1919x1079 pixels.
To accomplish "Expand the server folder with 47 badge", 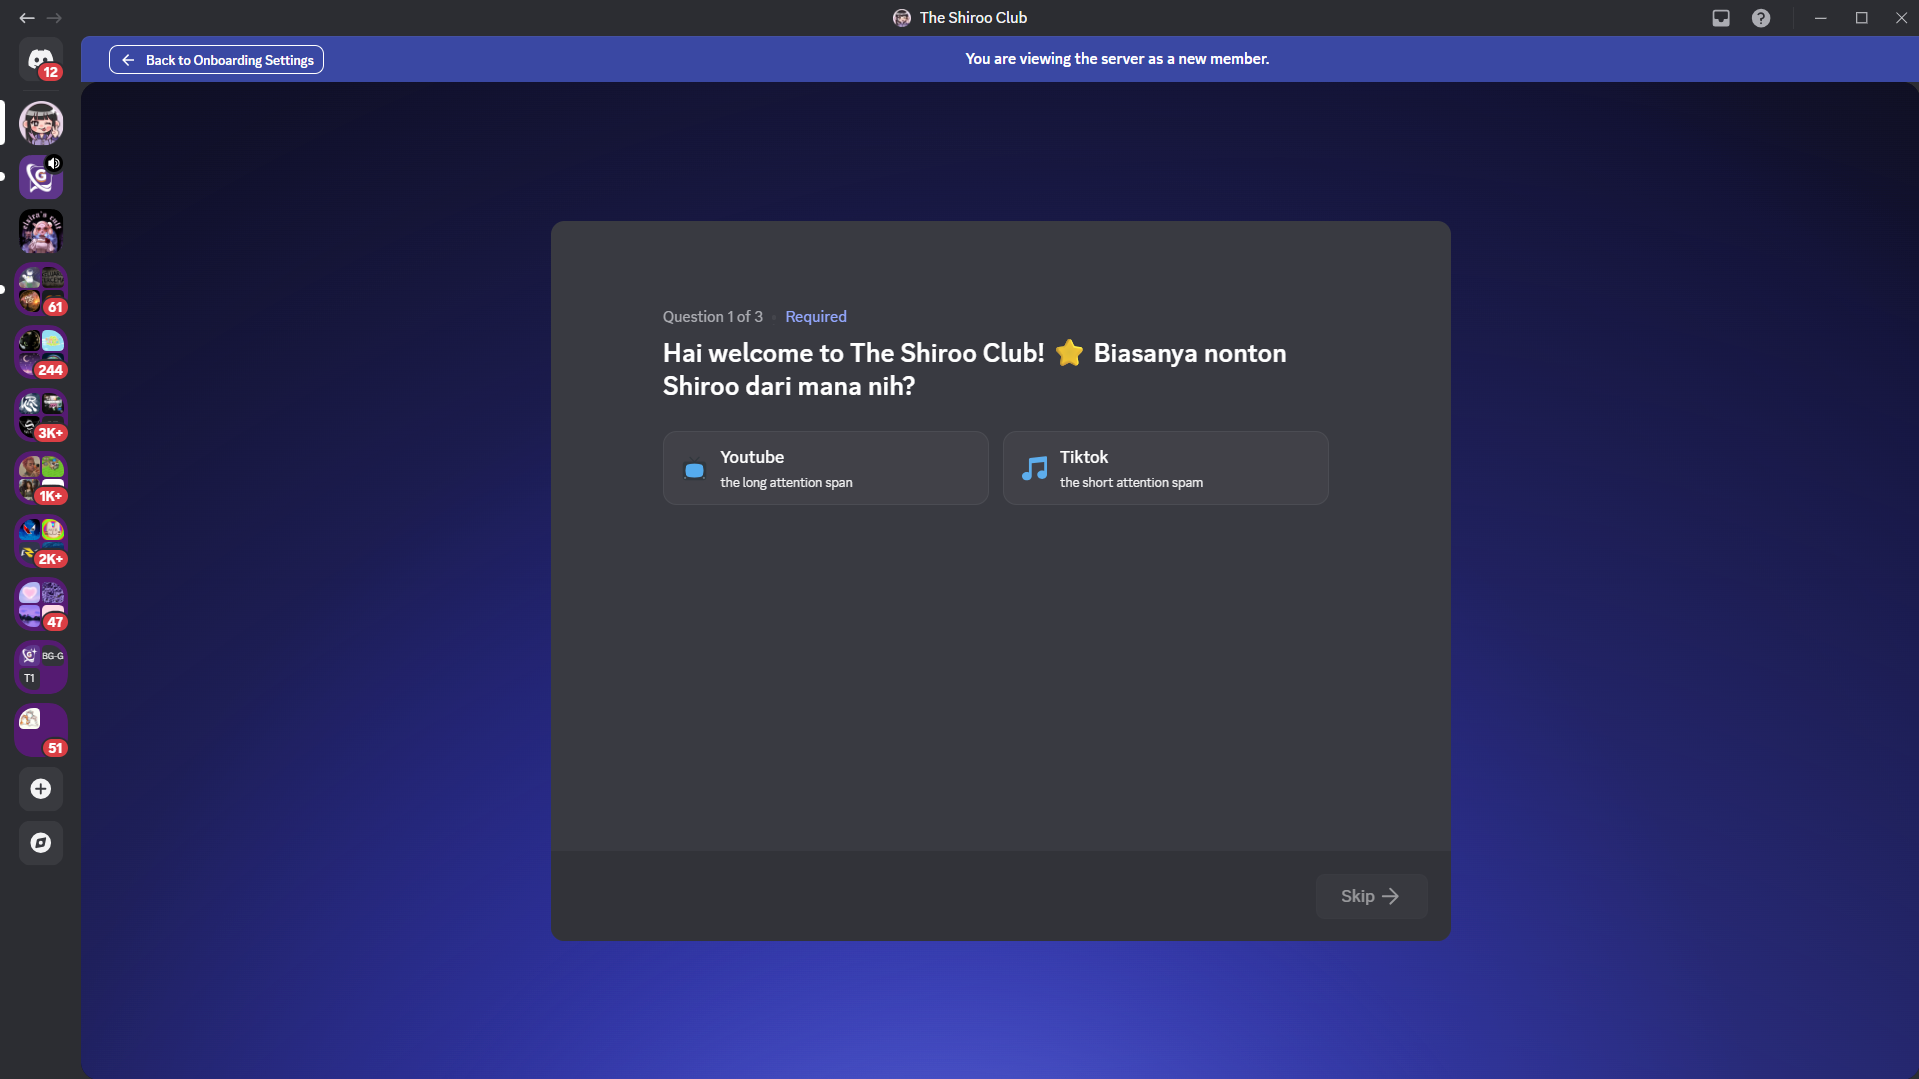I will pyautogui.click(x=41, y=604).
